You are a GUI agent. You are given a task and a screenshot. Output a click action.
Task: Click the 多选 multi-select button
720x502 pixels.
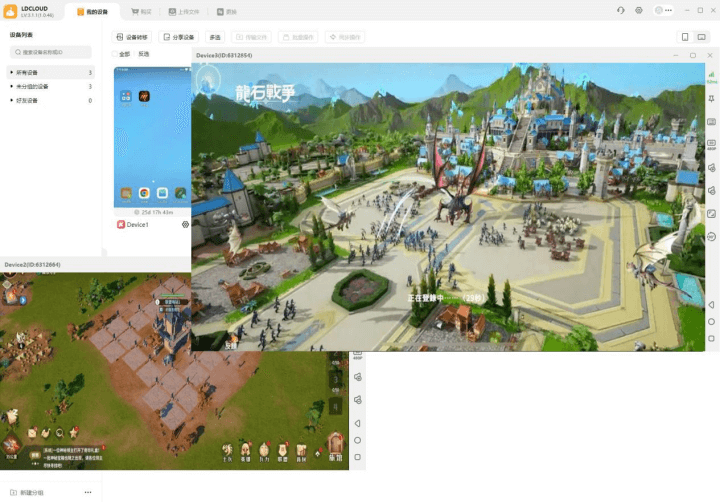coord(215,37)
